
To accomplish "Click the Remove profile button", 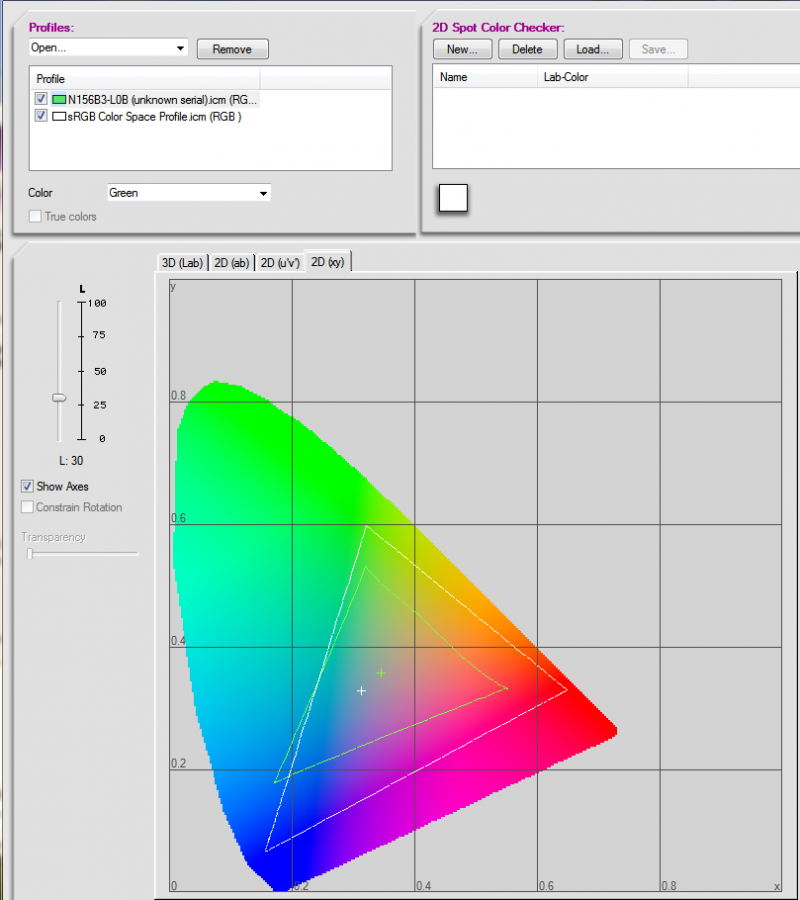I will click(x=232, y=49).
